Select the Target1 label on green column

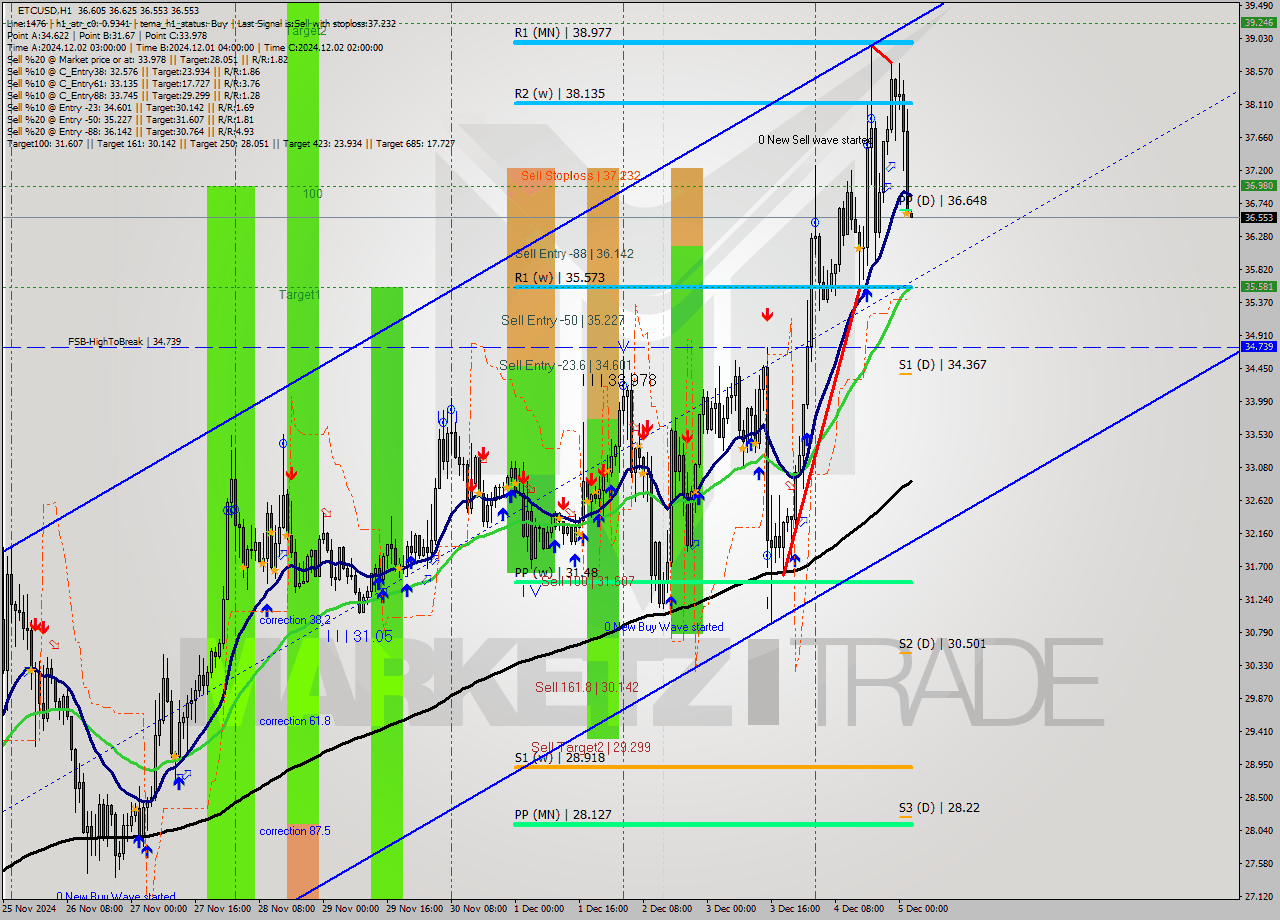[x=300, y=295]
